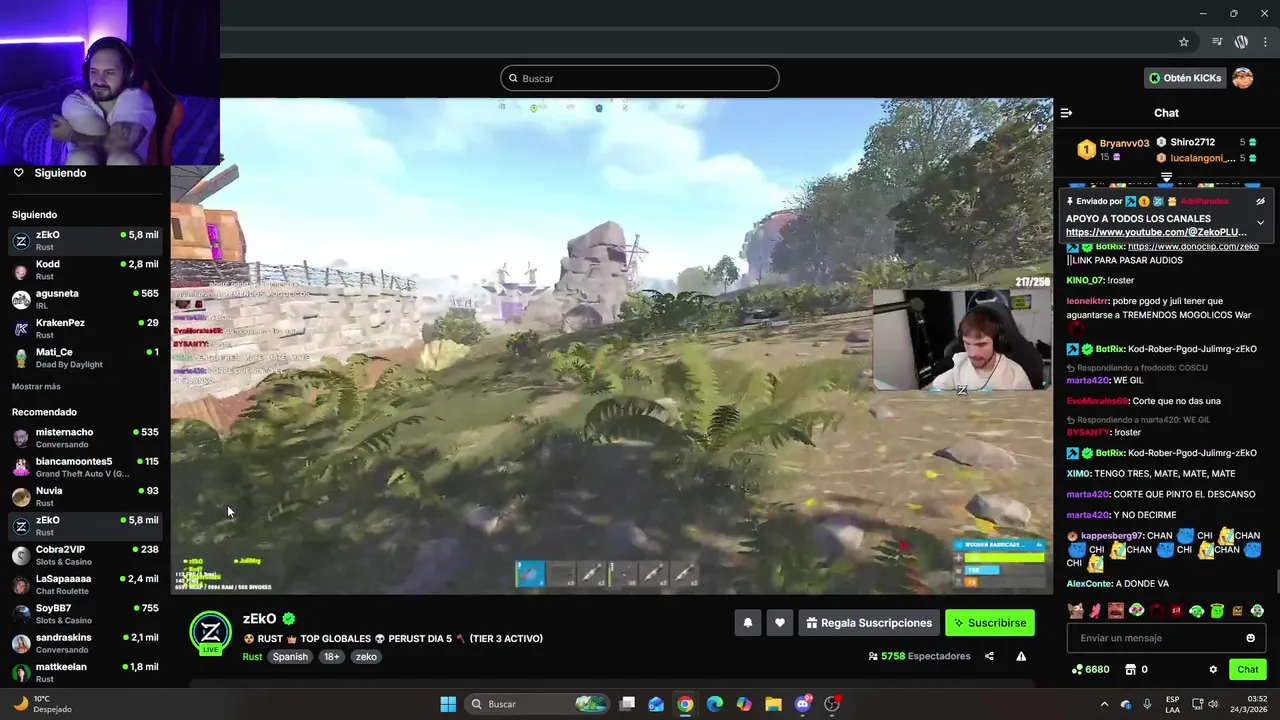Click the green Chat send button
Viewport: 1280px width, 720px height.
[1248, 670]
